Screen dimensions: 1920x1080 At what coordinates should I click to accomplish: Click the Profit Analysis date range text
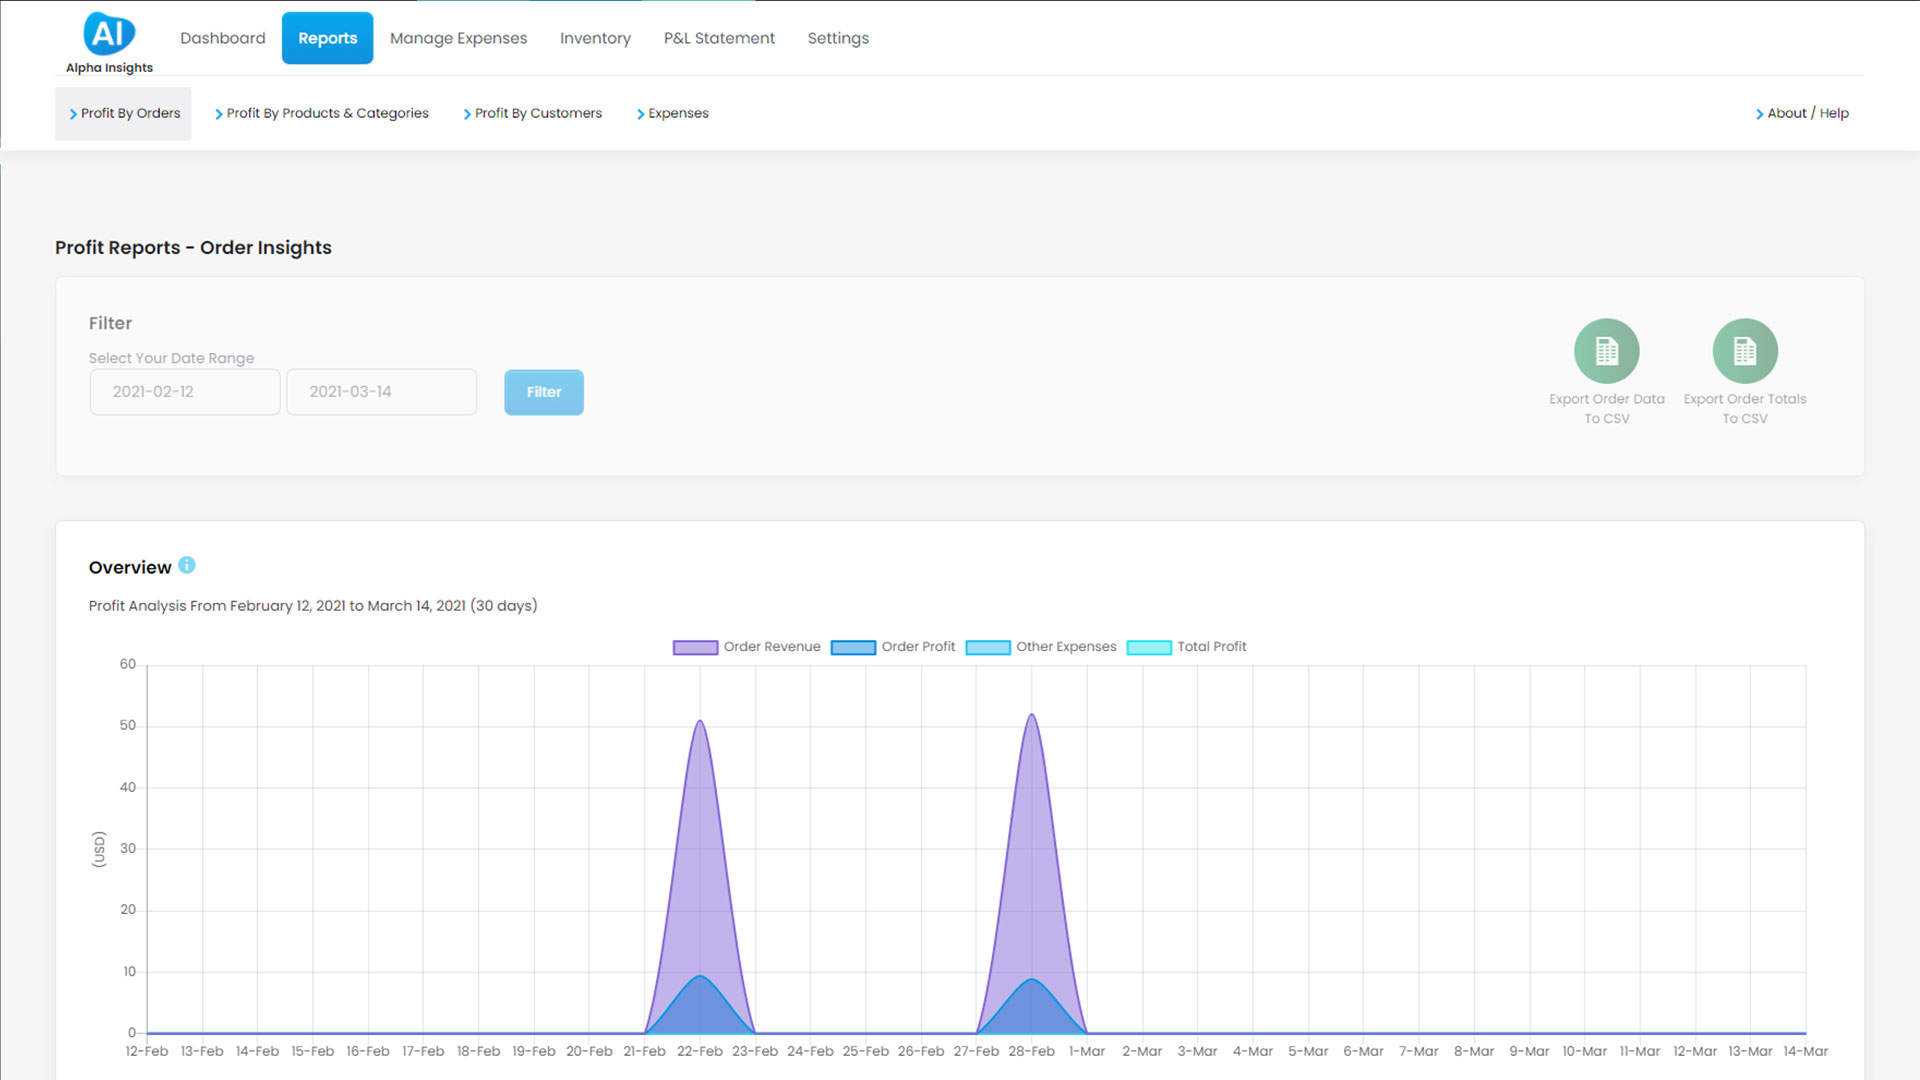(x=313, y=605)
